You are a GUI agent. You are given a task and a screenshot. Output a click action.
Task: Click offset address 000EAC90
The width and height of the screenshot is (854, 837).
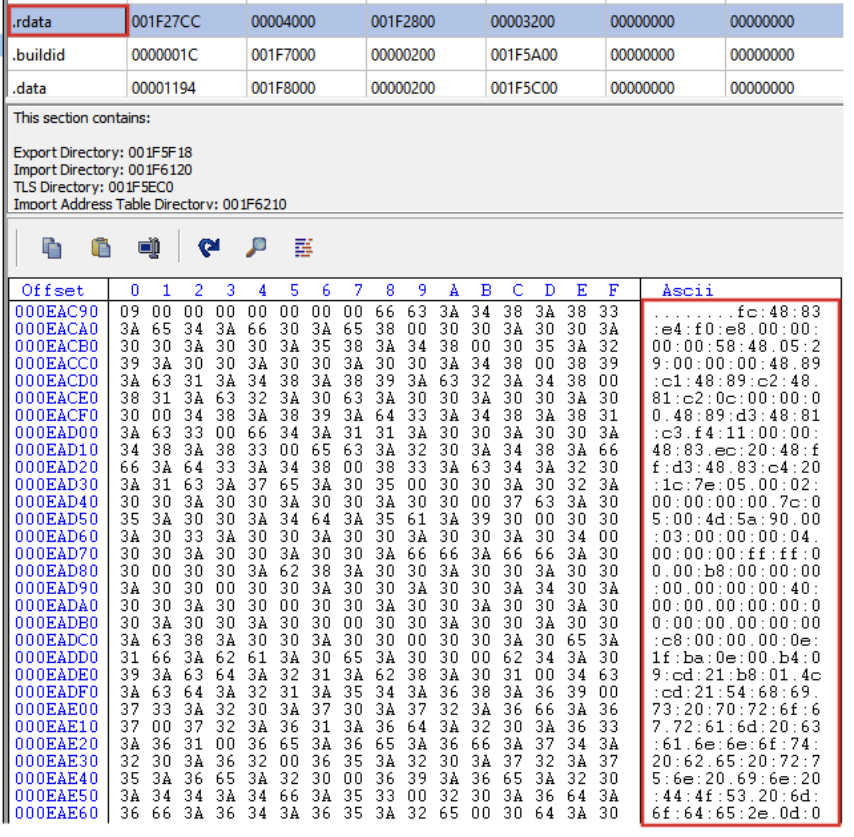coord(57,311)
